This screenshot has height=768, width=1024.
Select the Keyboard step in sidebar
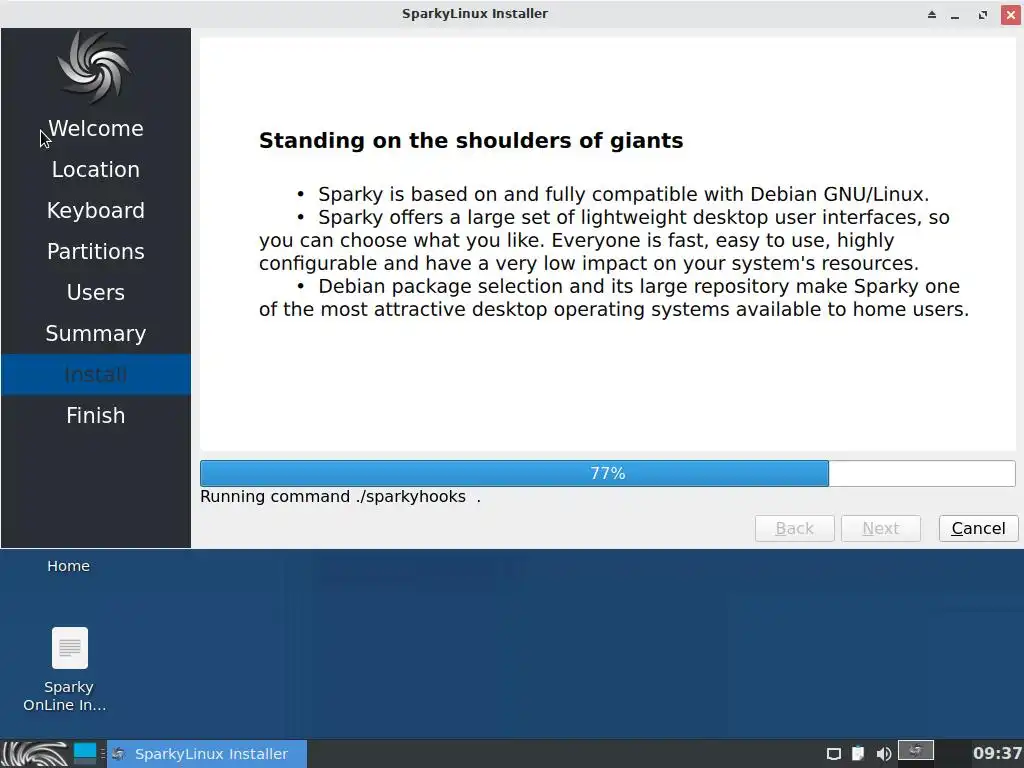tap(95, 210)
